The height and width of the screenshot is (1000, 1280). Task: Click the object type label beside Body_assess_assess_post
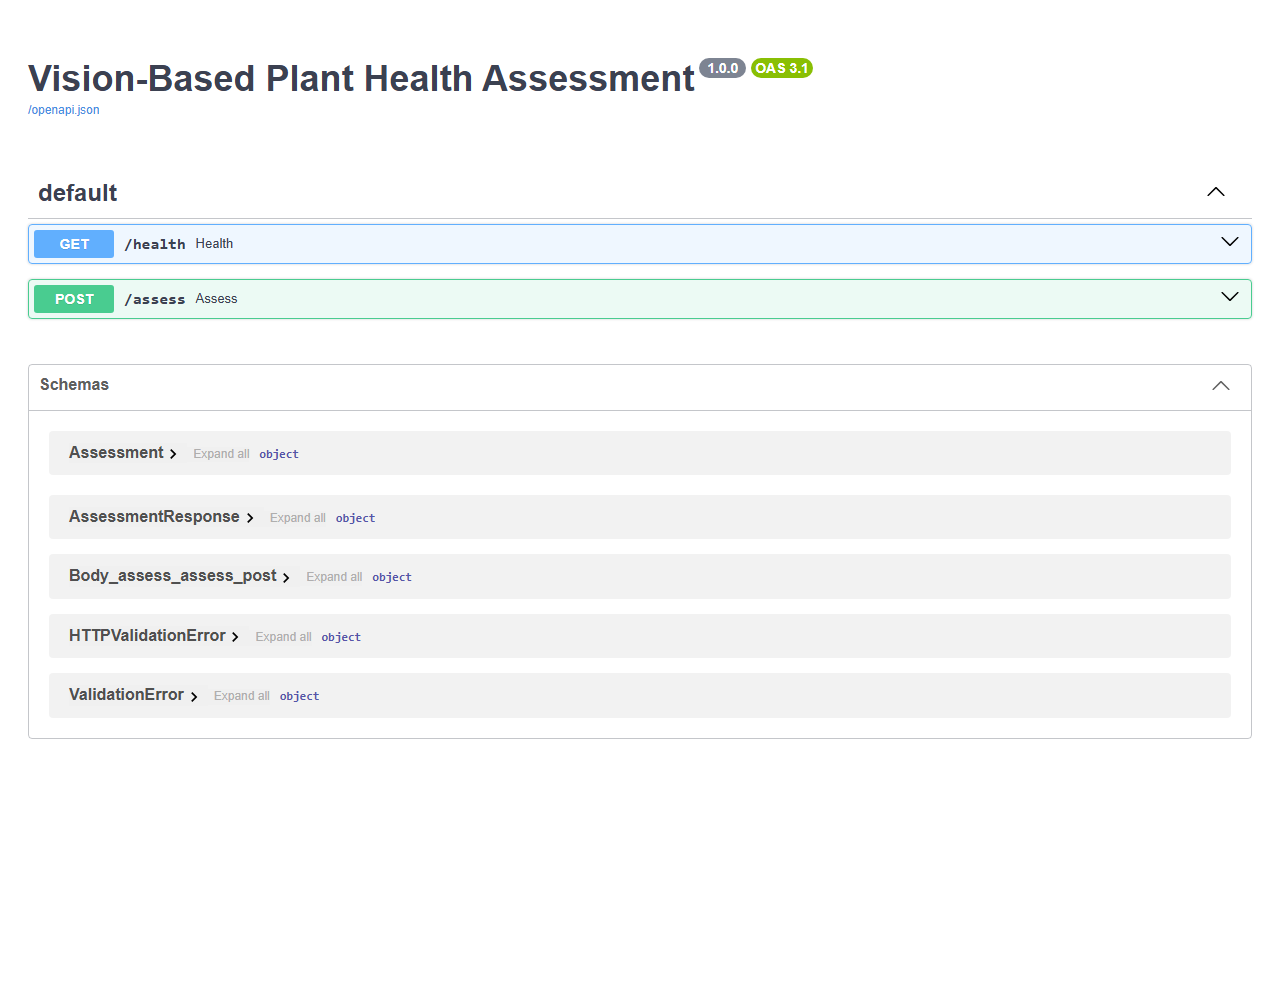392,577
